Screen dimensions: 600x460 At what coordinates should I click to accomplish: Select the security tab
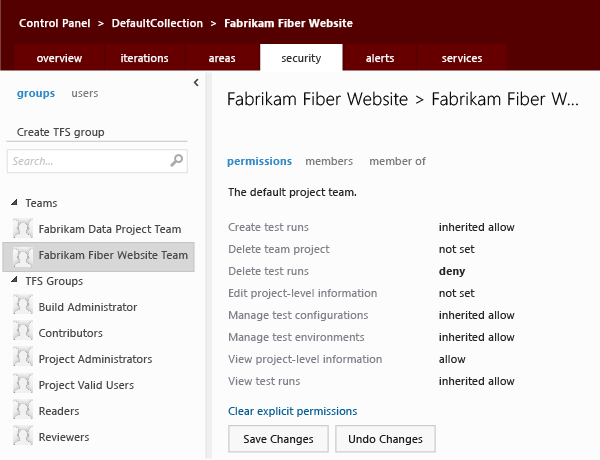click(301, 58)
